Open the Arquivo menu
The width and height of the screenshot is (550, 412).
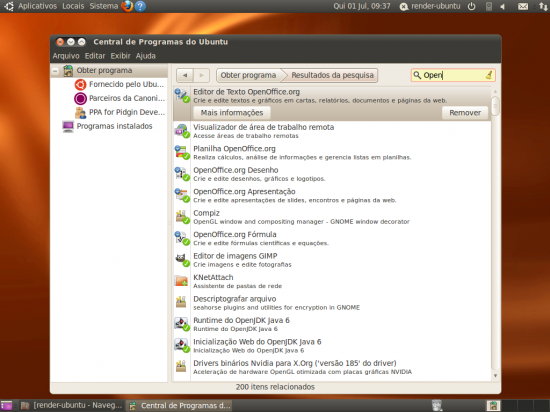(66, 56)
